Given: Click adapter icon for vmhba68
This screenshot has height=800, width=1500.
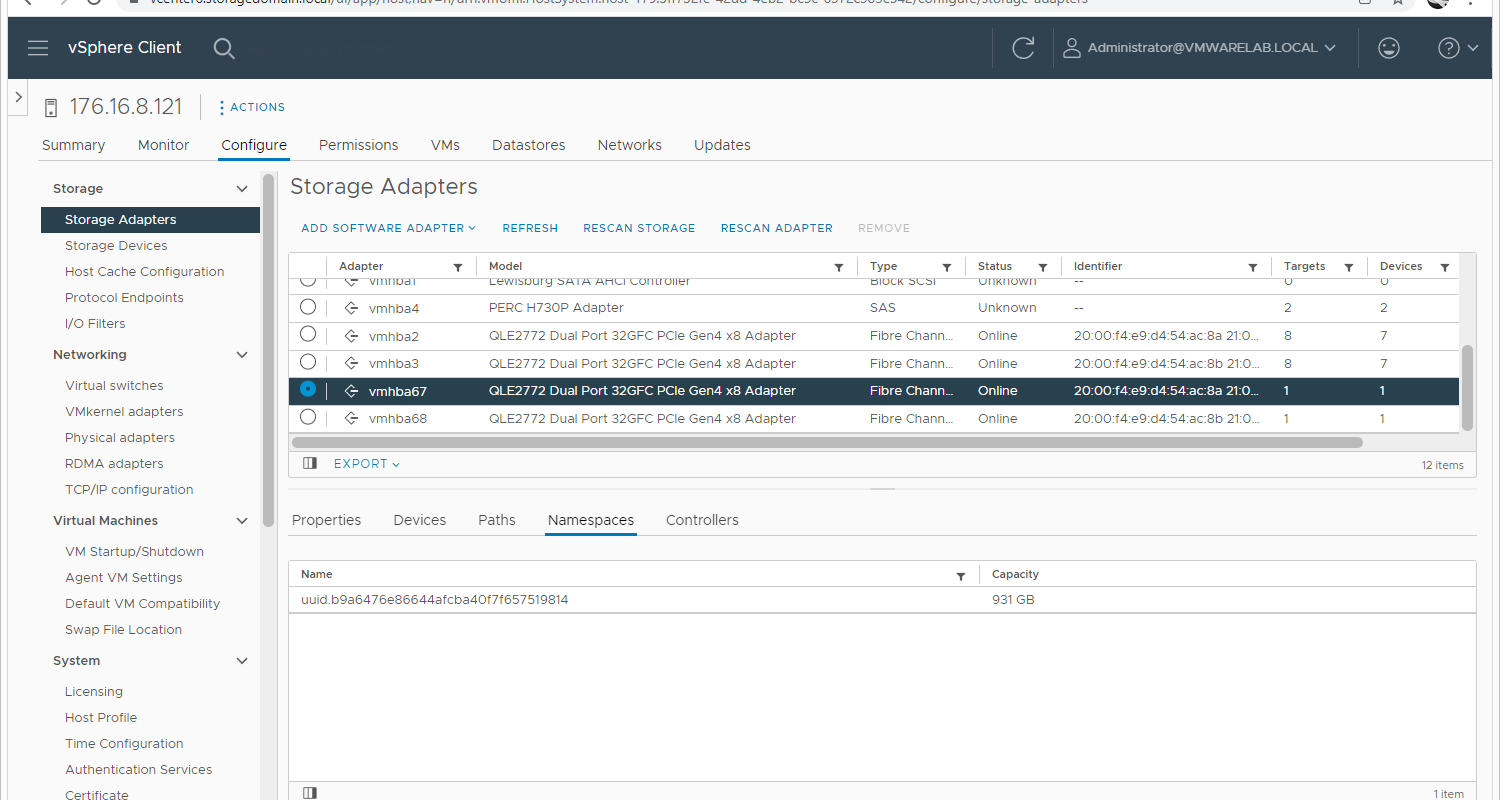Looking at the screenshot, I should tap(351, 419).
